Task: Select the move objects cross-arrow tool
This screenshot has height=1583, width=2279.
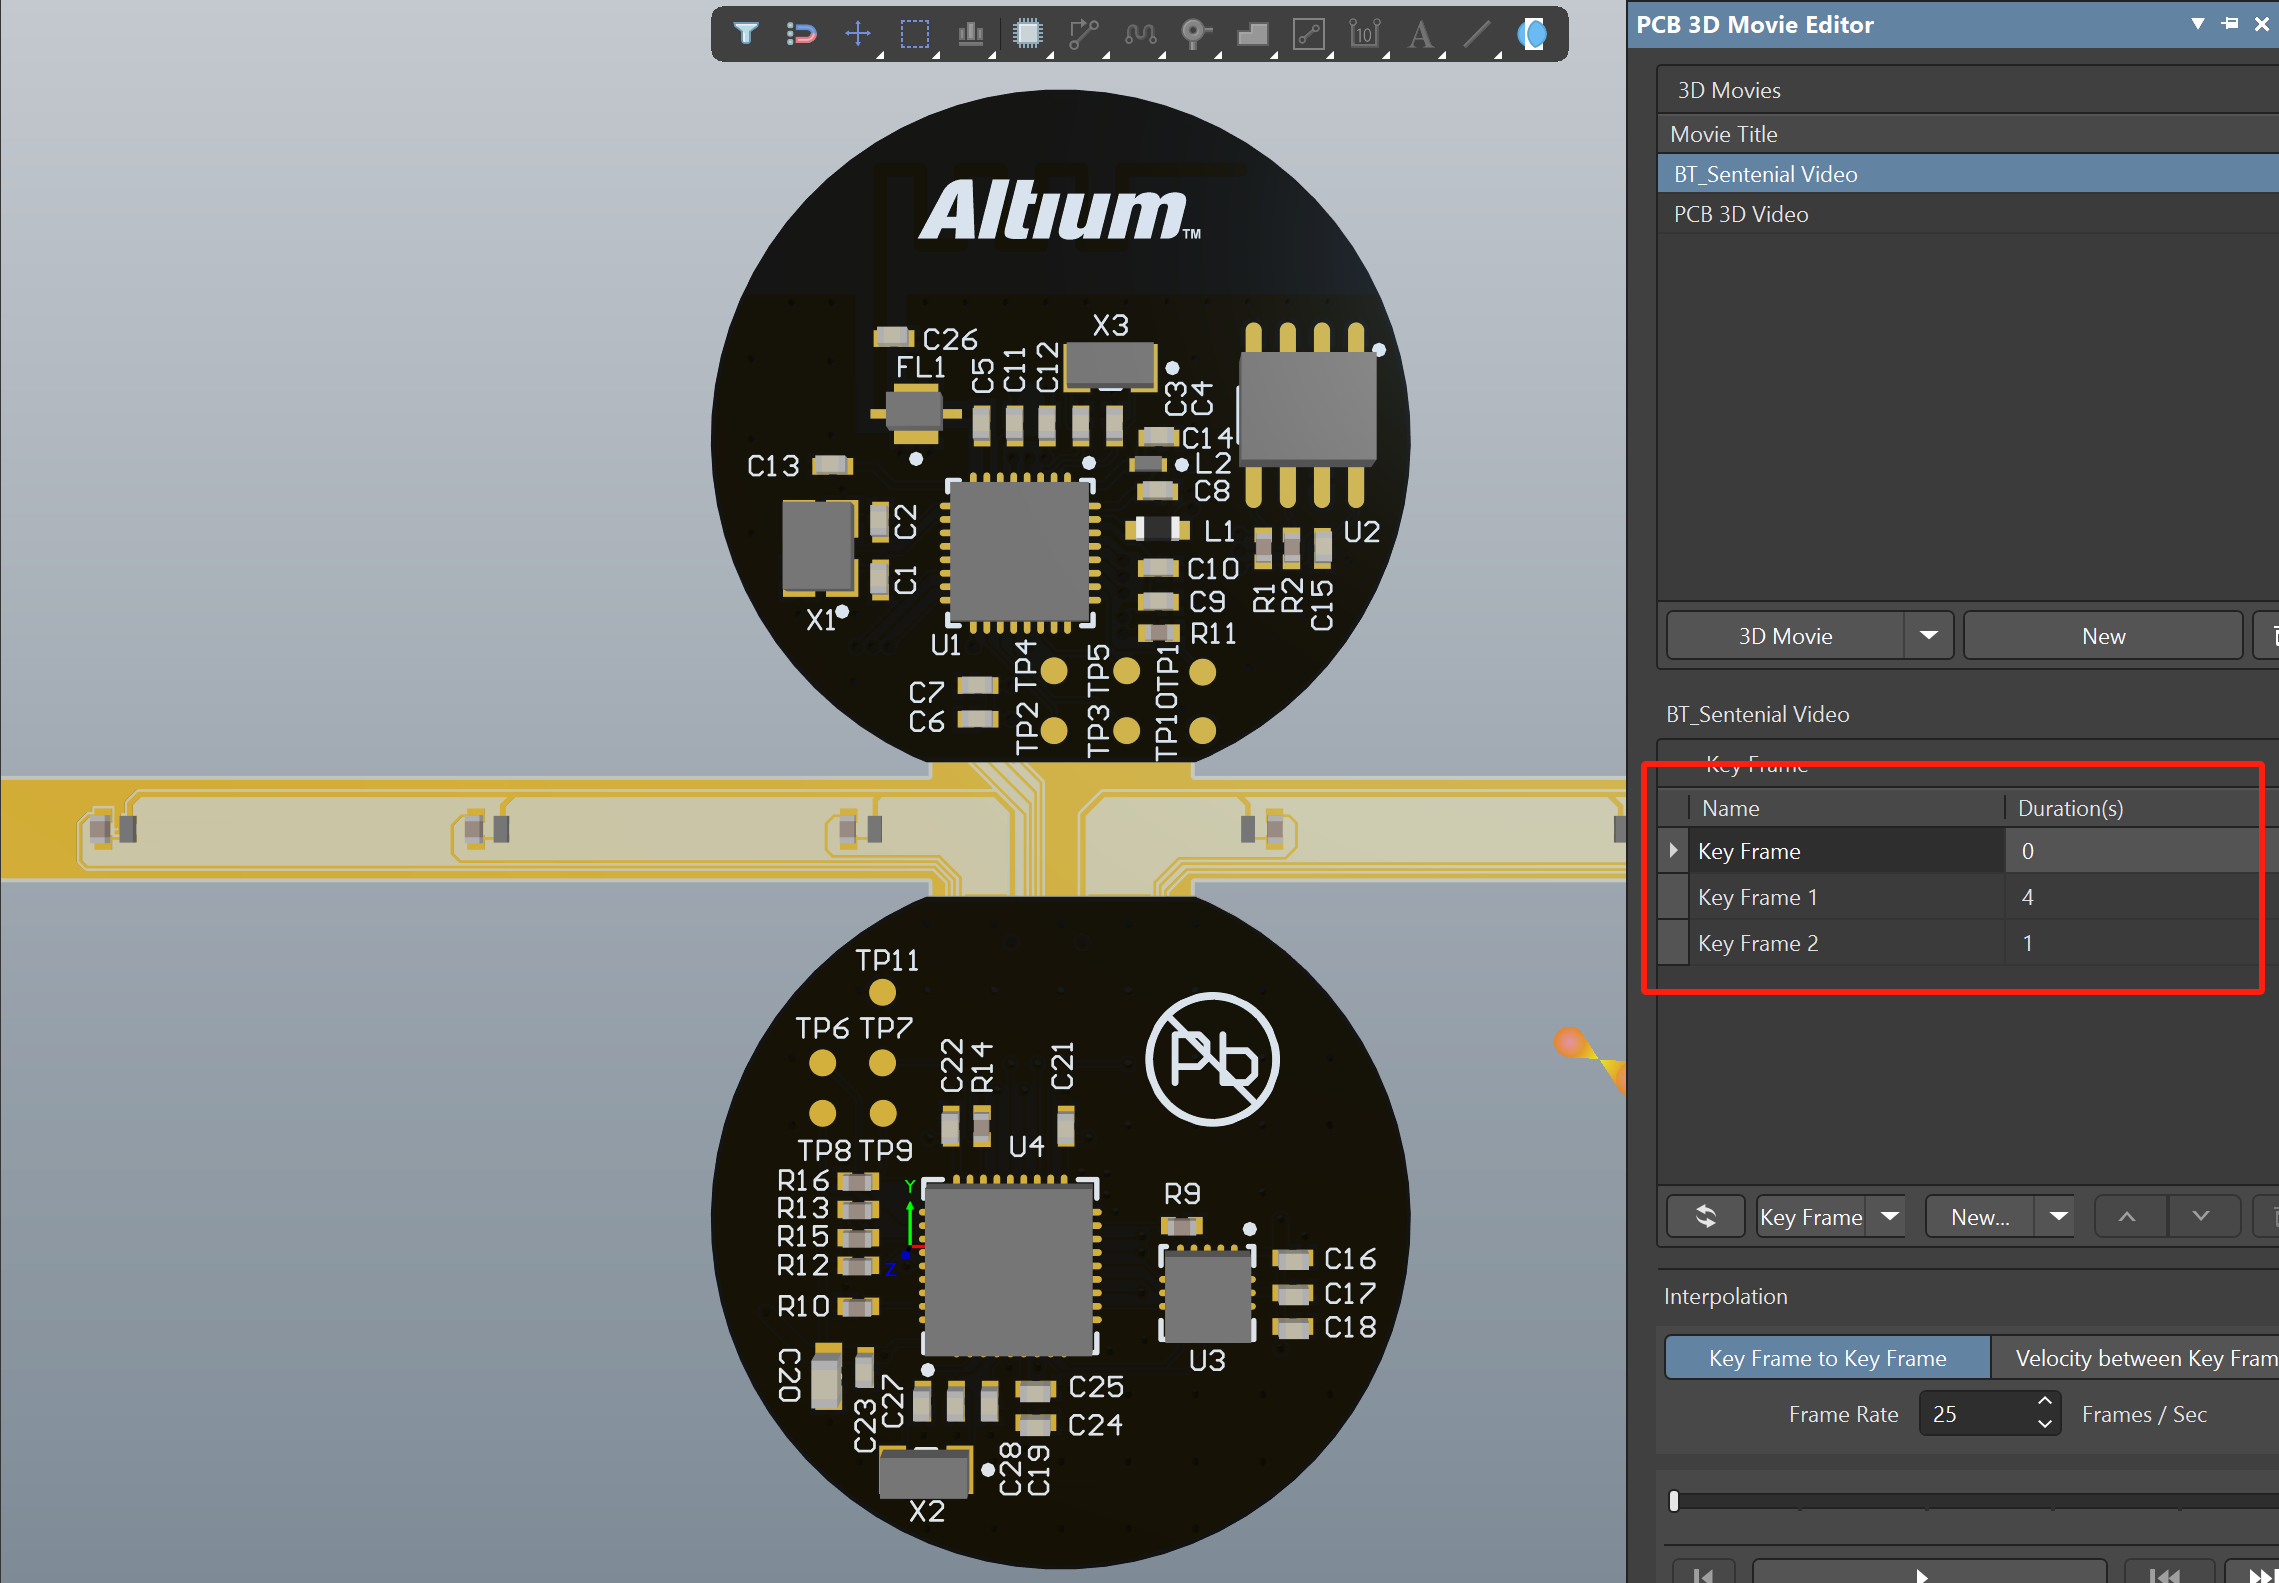Action: coord(858,34)
